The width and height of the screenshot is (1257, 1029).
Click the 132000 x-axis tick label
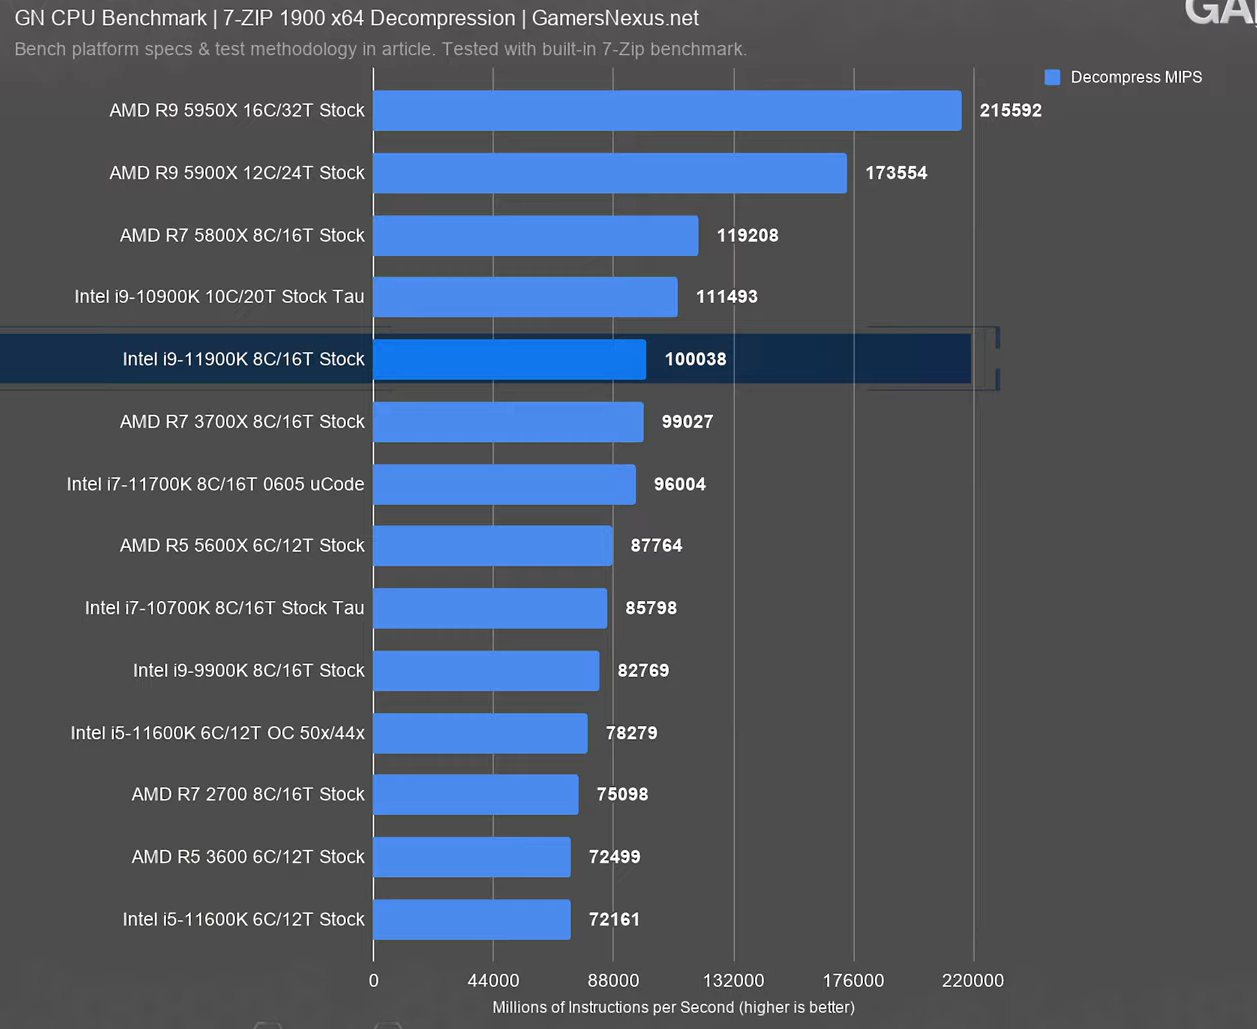(x=733, y=980)
